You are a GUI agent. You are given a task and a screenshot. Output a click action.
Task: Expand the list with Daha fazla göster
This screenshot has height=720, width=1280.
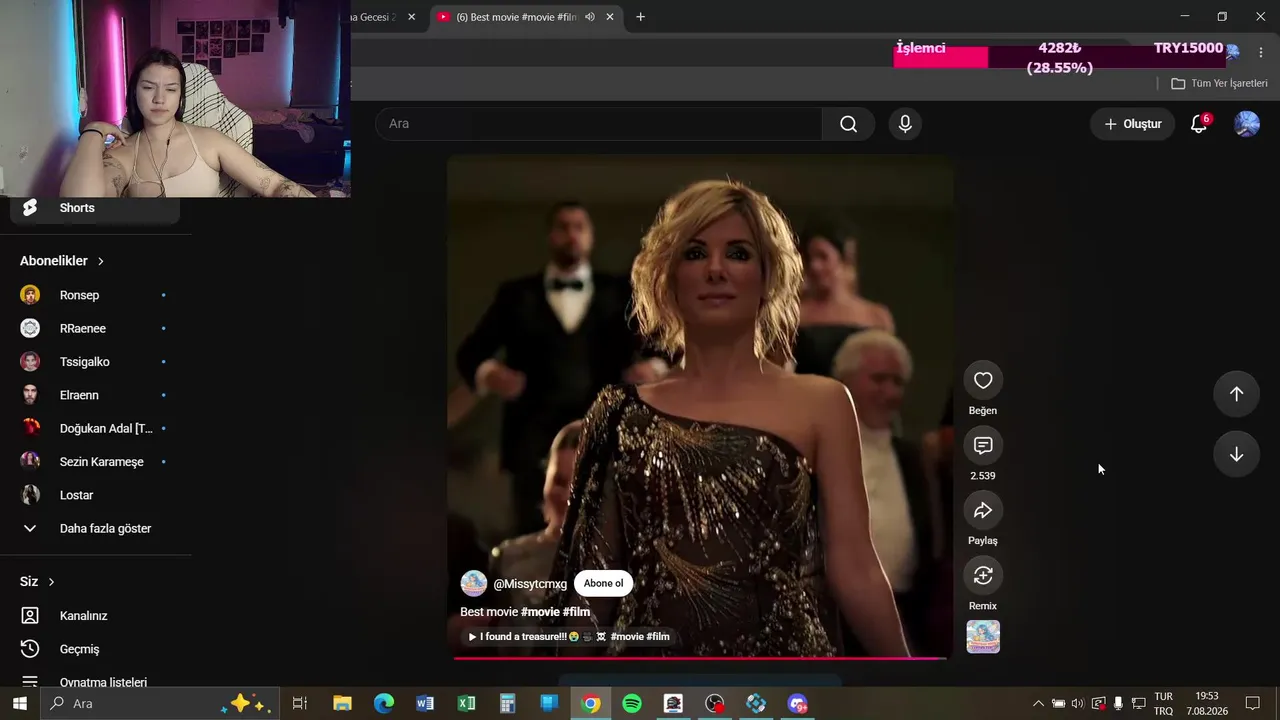[95, 528]
